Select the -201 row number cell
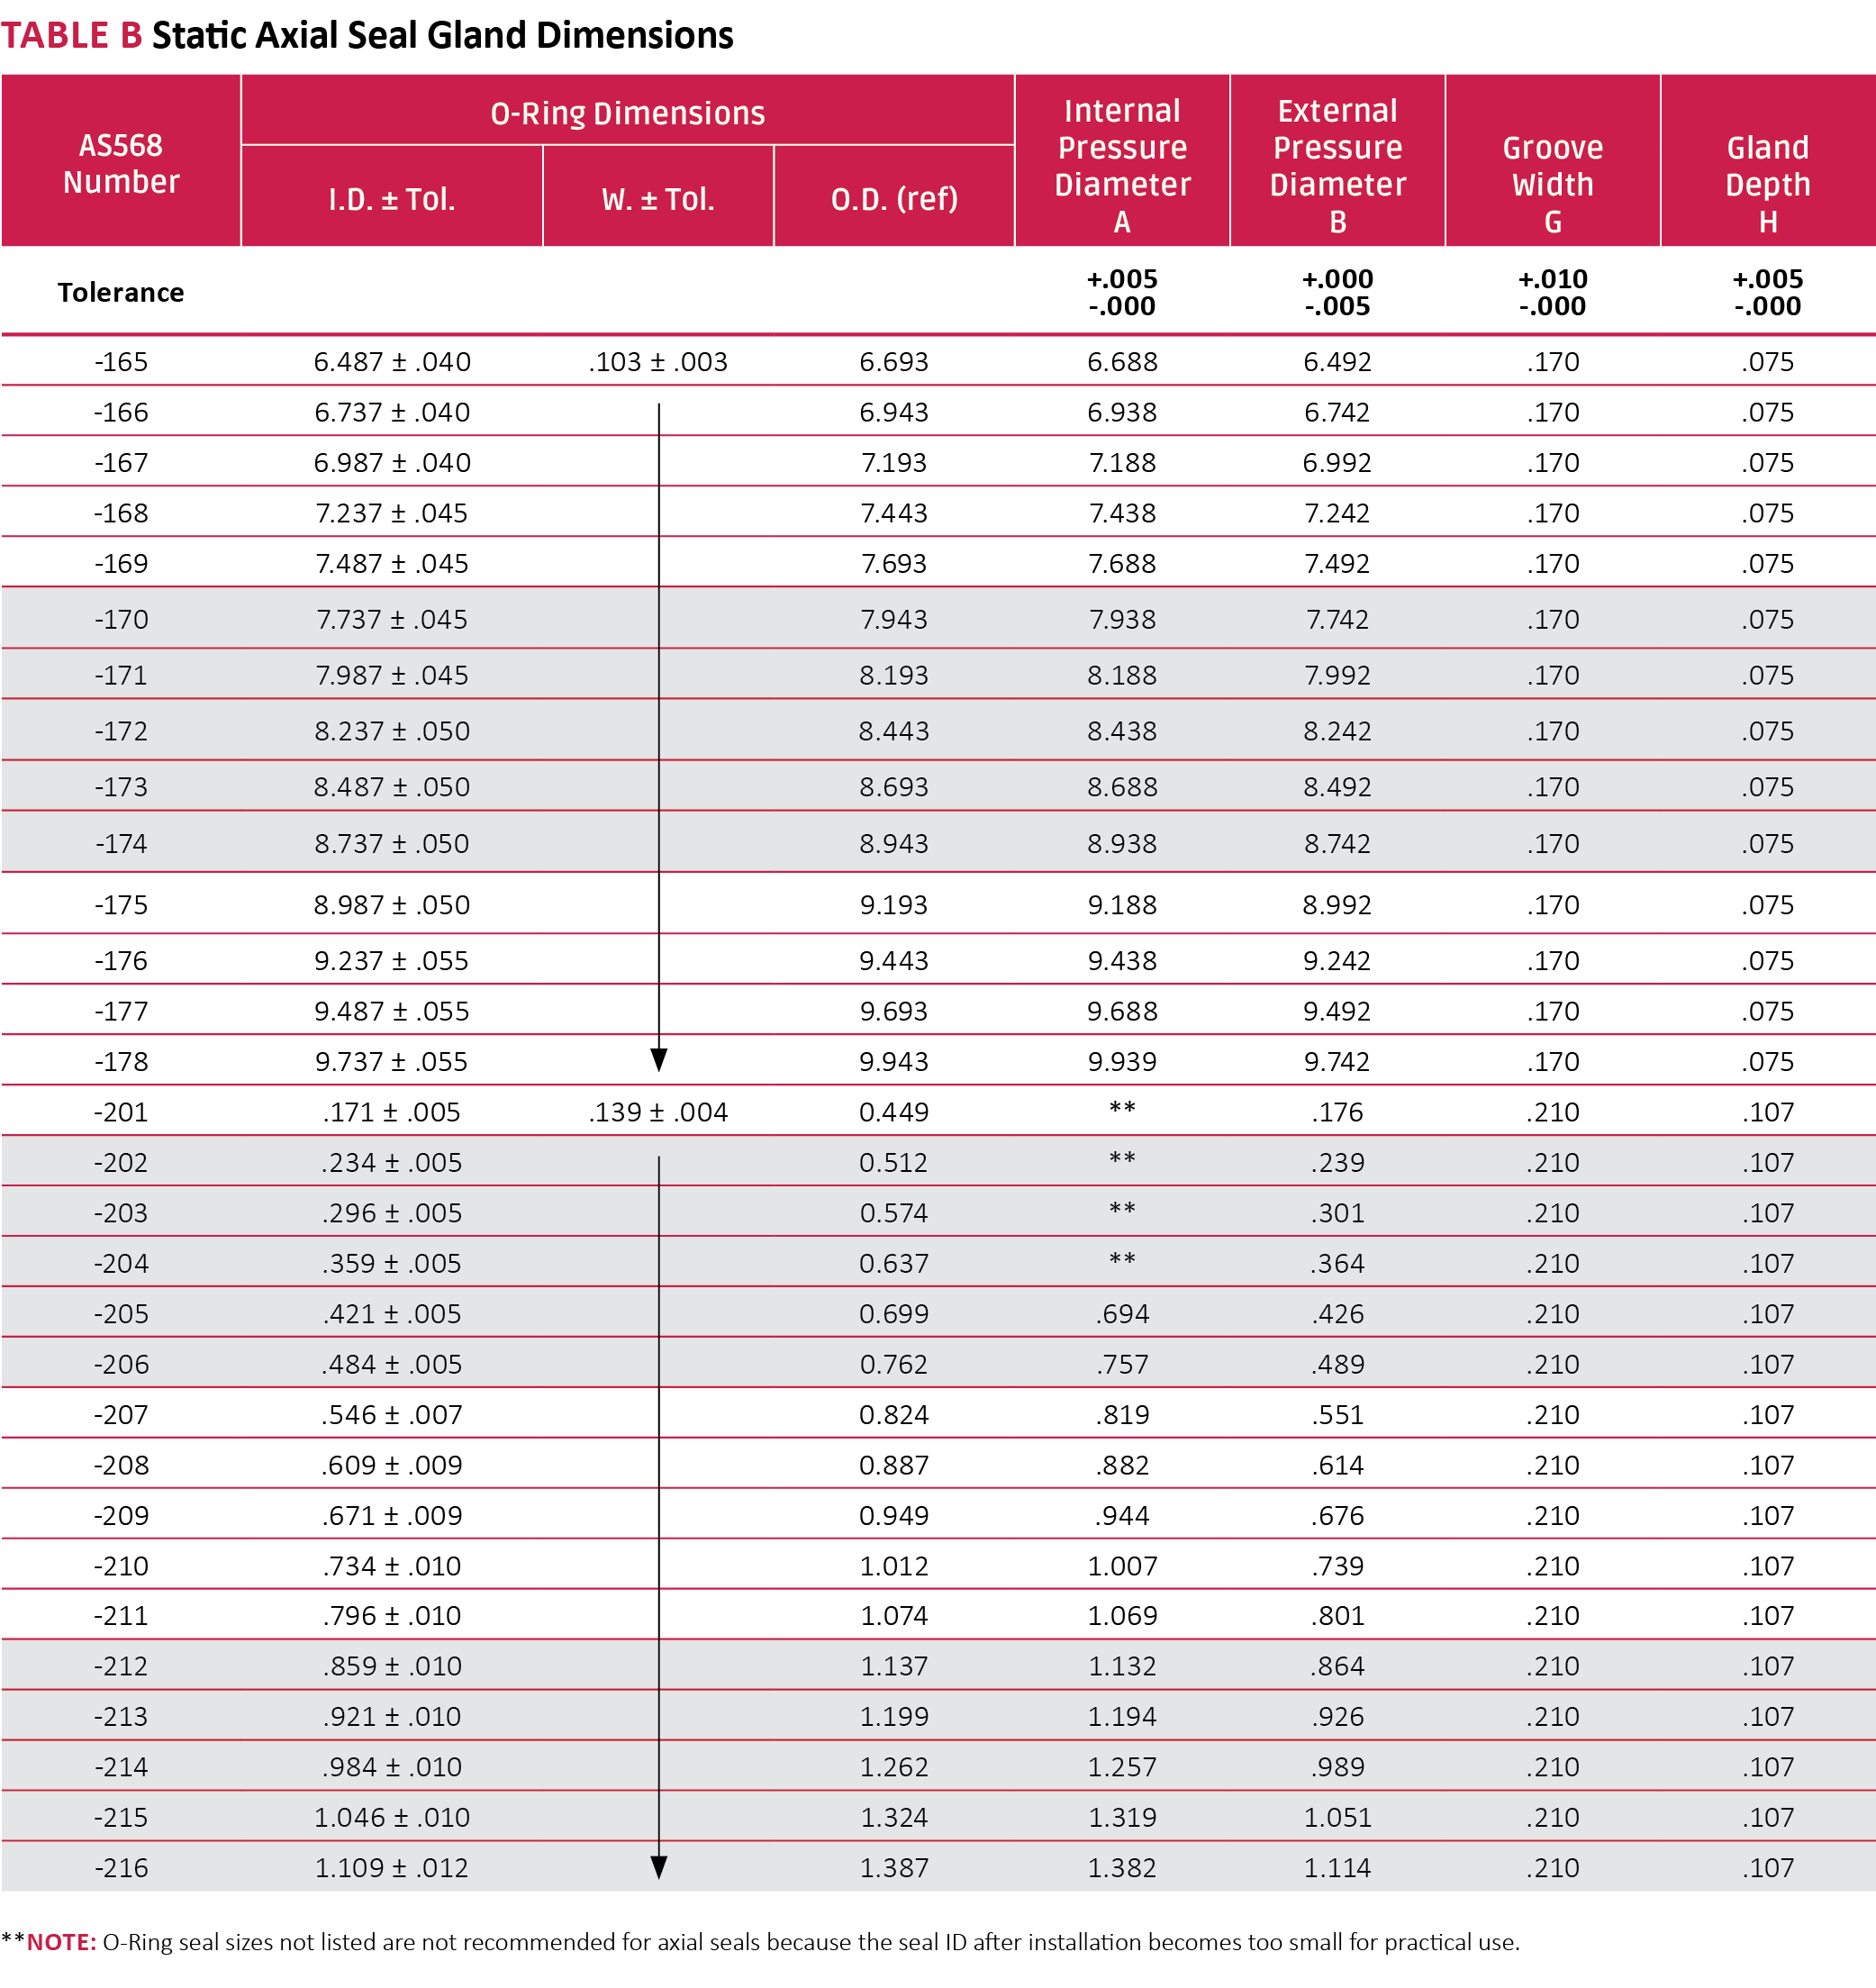The width and height of the screenshot is (1876, 1988). 121,1112
